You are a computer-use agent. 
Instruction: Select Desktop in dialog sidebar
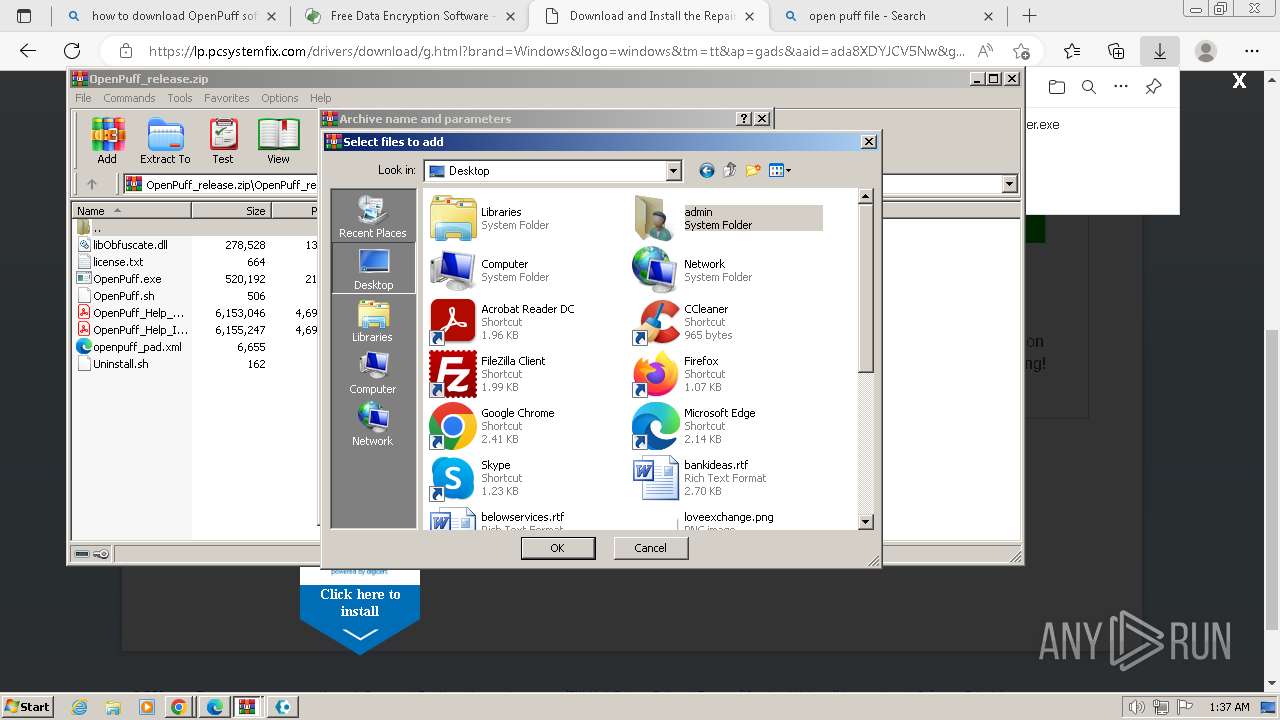pyautogui.click(x=373, y=269)
